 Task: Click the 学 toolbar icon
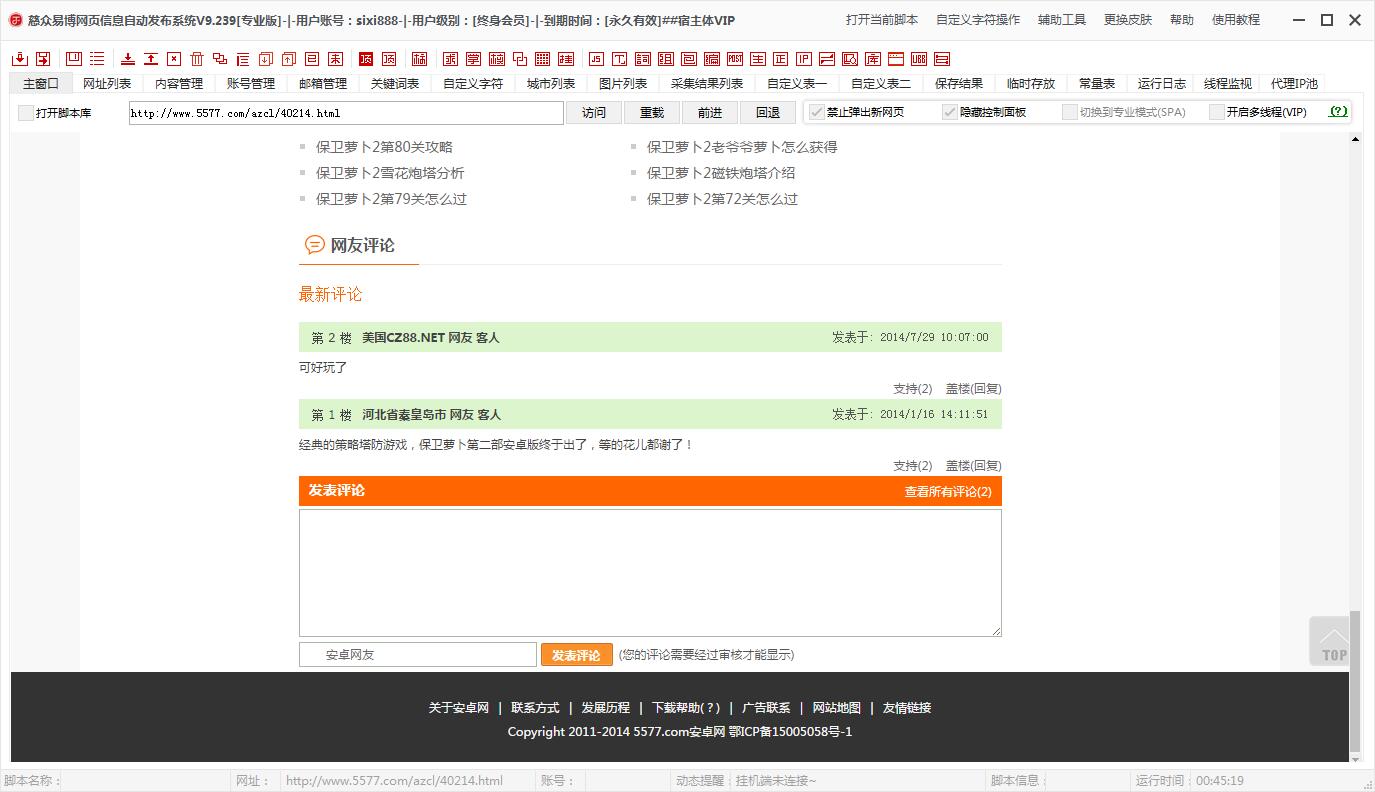click(474, 59)
